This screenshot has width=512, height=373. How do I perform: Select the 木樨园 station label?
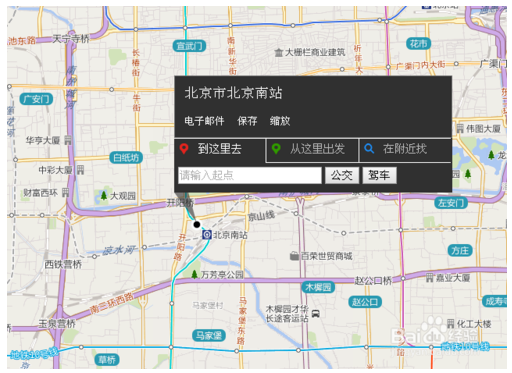[318, 287]
